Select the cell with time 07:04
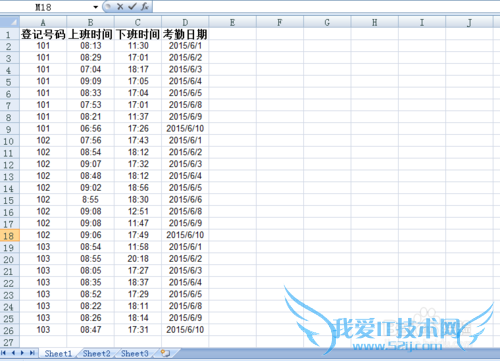Viewport: 500px width, 361px height. point(90,69)
